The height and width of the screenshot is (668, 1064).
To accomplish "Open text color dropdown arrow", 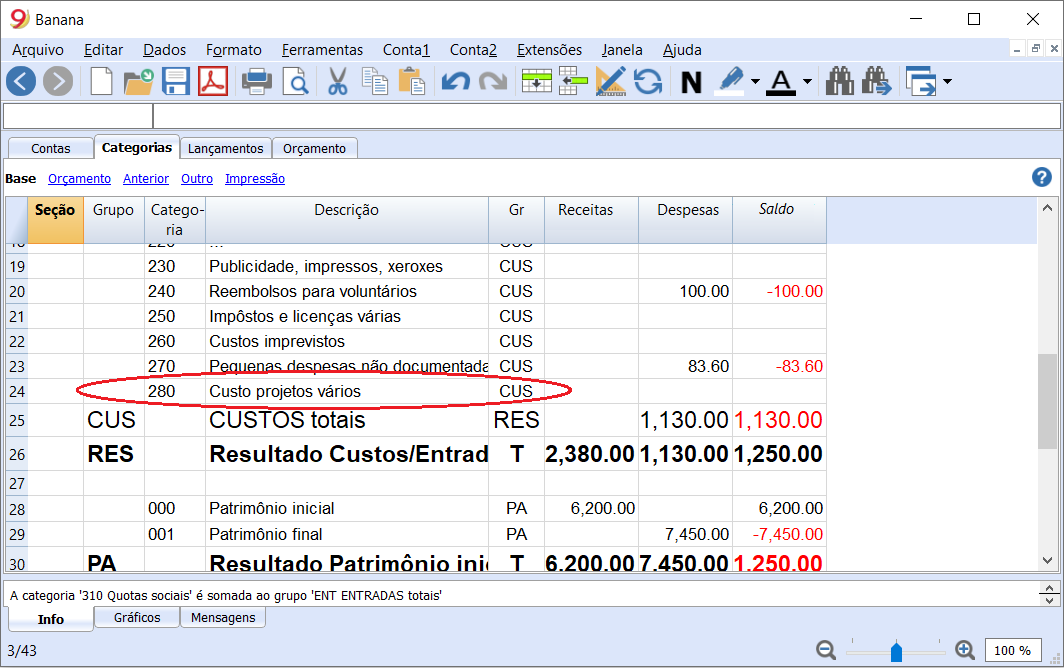I will click(807, 81).
